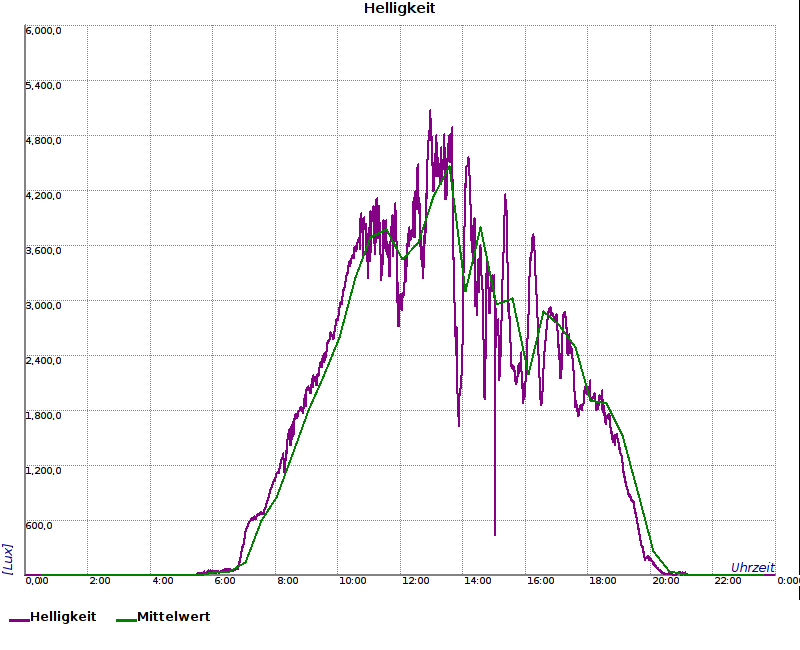Screen dimensions: 800x650
Task: Click the purple Helligkeit legend color line
Action: (19, 620)
